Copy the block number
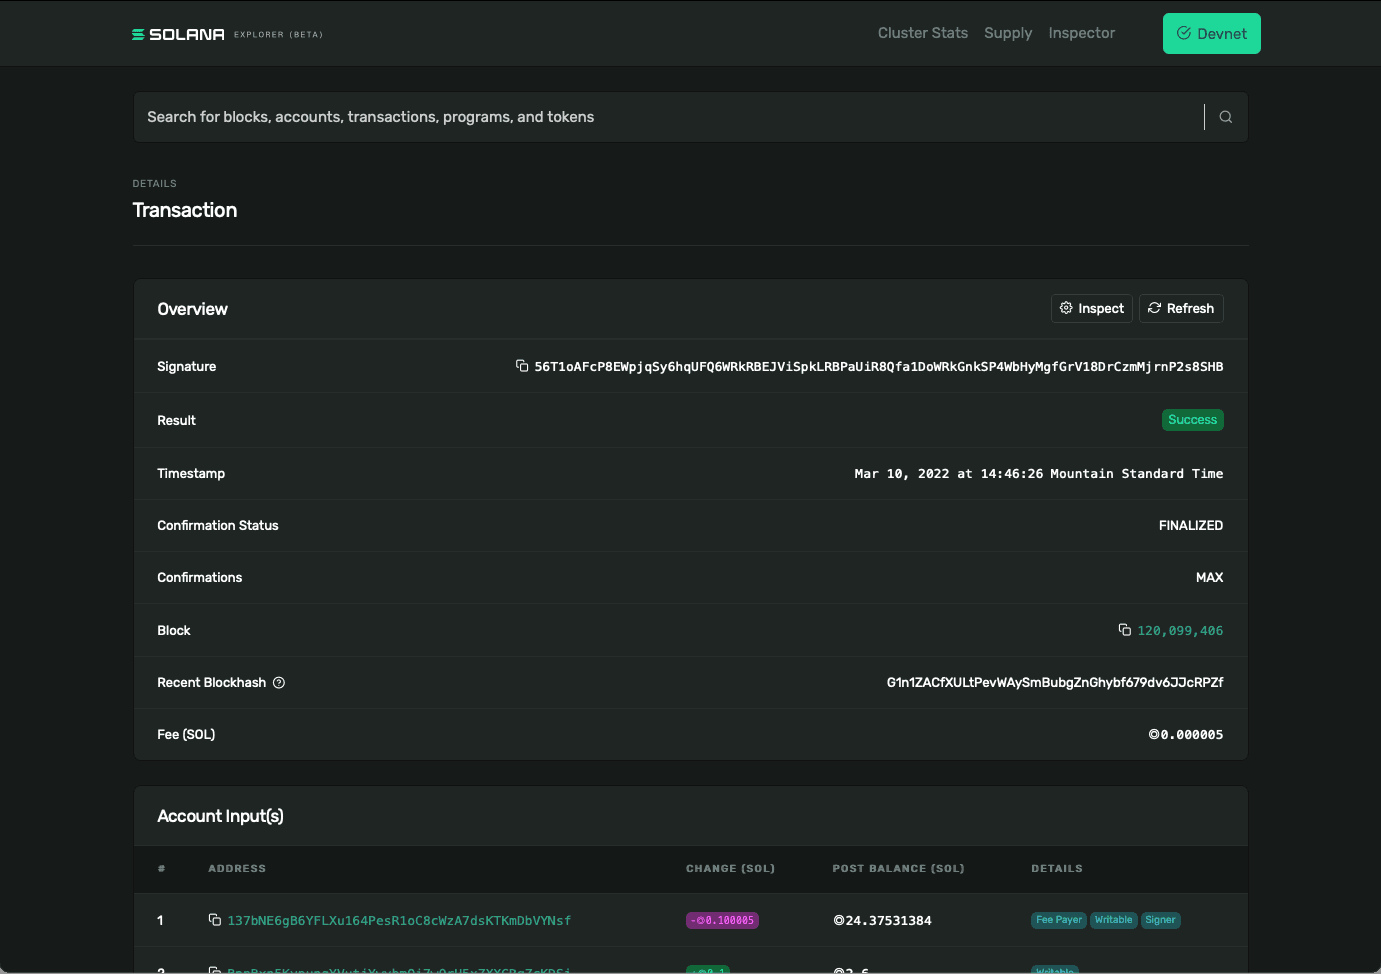The height and width of the screenshot is (974, 1381). (1123, 630)
